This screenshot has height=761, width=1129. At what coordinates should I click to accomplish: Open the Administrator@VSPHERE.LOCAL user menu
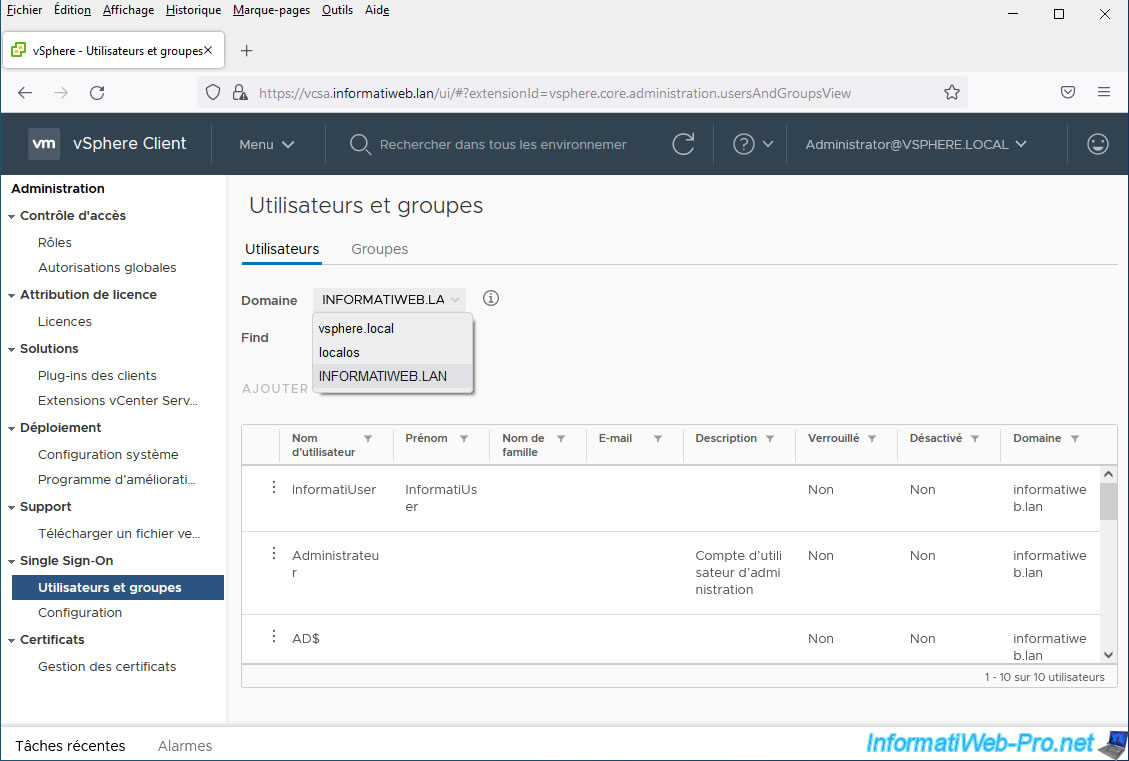point(916,145)
